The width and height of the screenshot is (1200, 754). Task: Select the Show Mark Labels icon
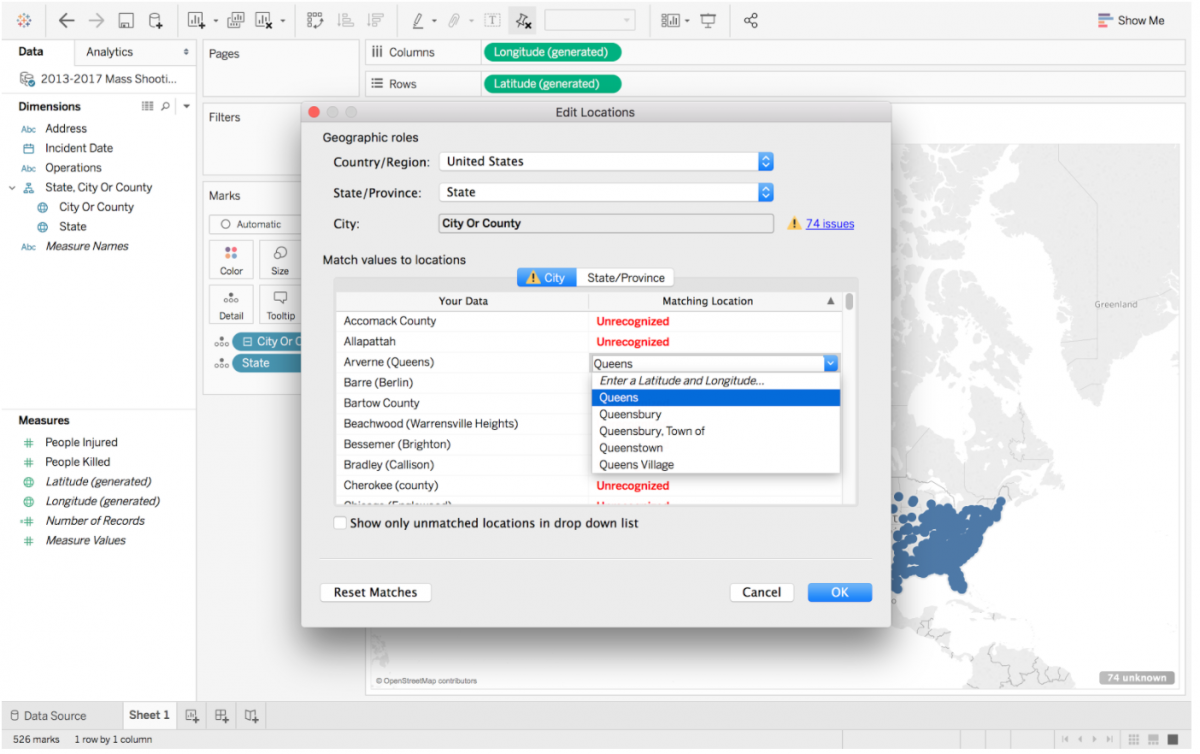click(x=490, y=19)
